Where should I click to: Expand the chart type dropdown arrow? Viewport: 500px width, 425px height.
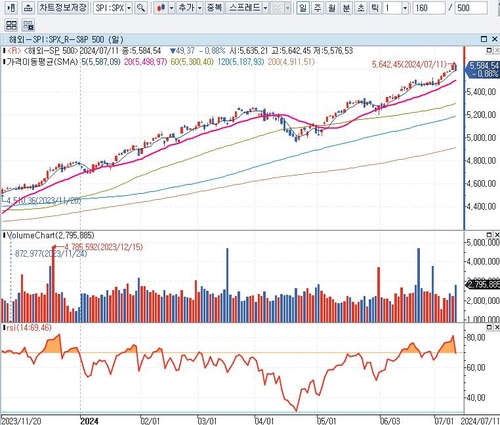[x=171, y=8]
